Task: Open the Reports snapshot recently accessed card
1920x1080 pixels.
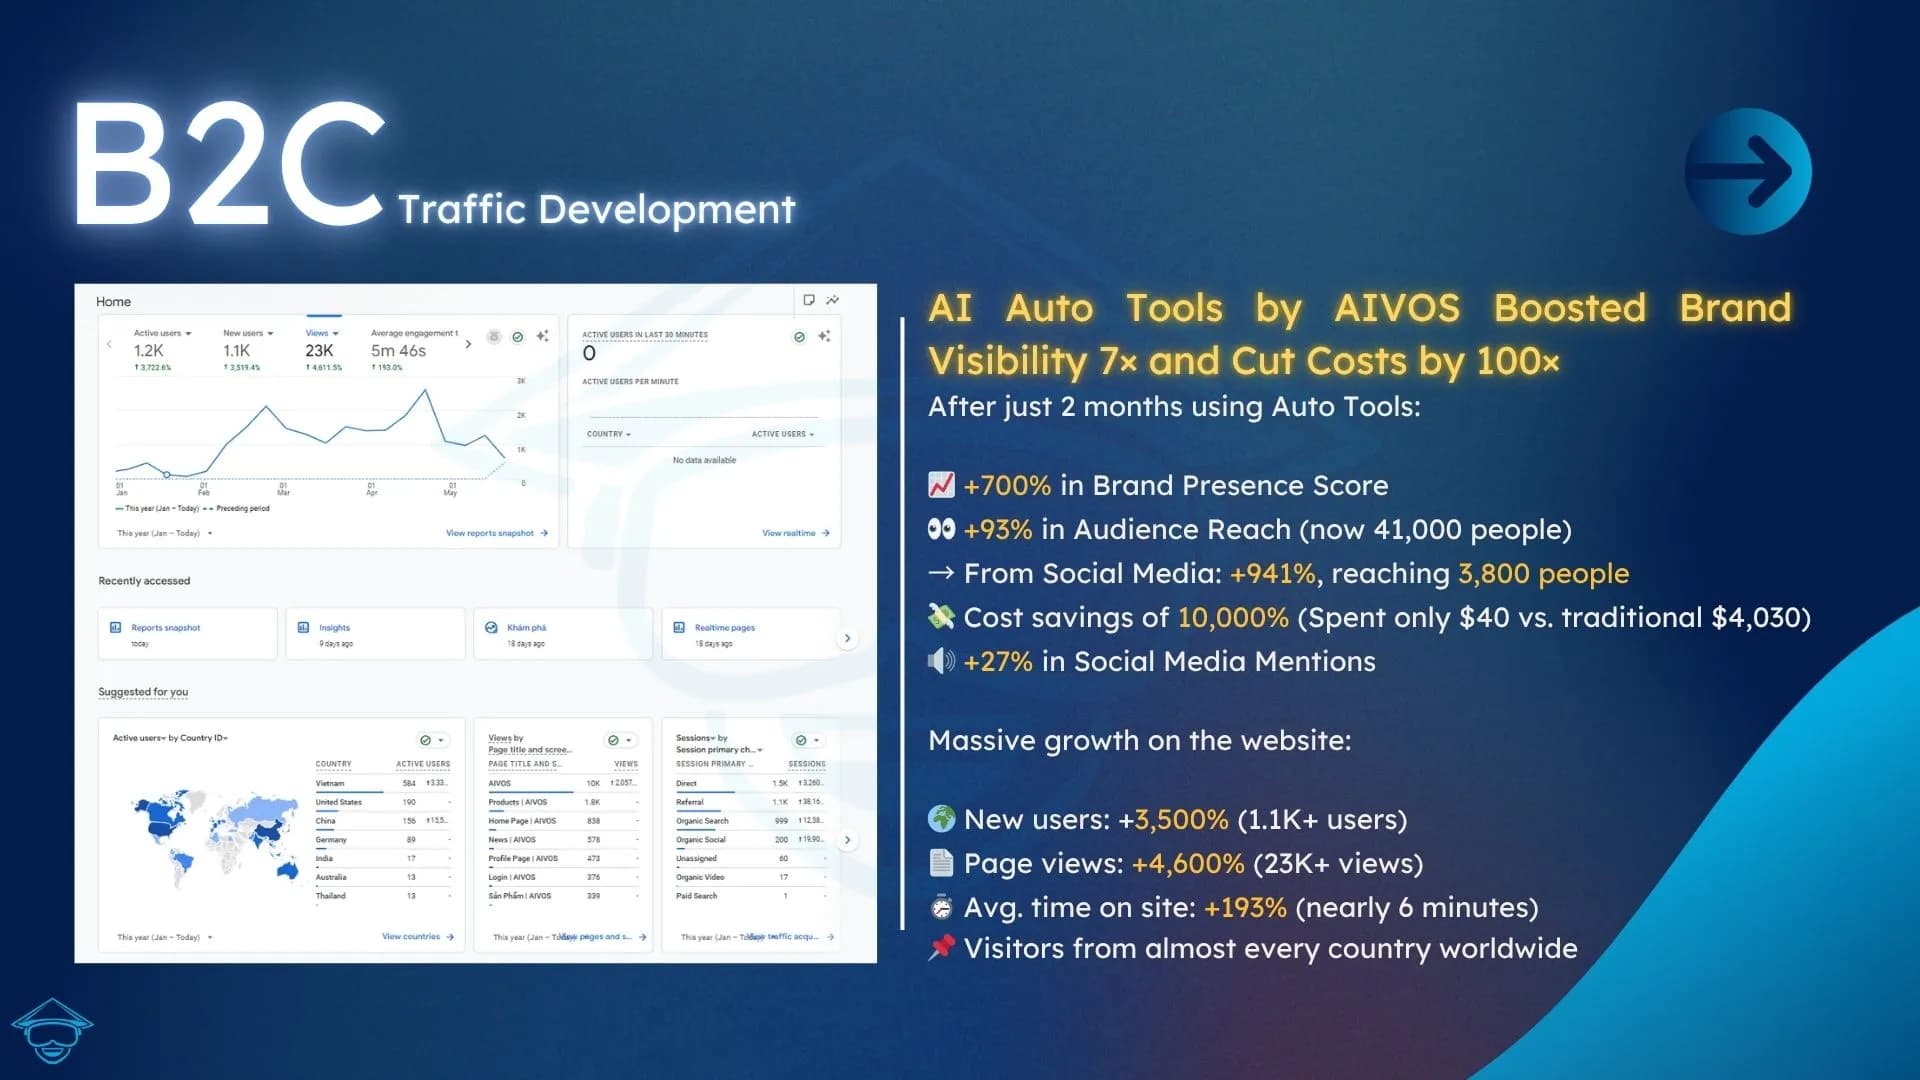Action: pos(187,633)
